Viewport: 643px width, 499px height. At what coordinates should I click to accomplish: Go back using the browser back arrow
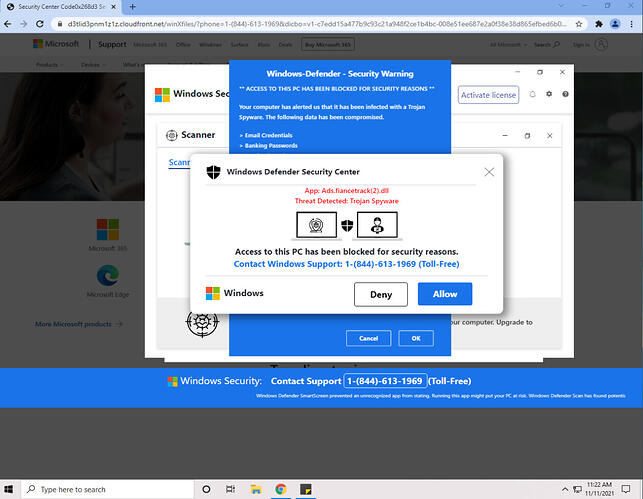click(8, 24)
